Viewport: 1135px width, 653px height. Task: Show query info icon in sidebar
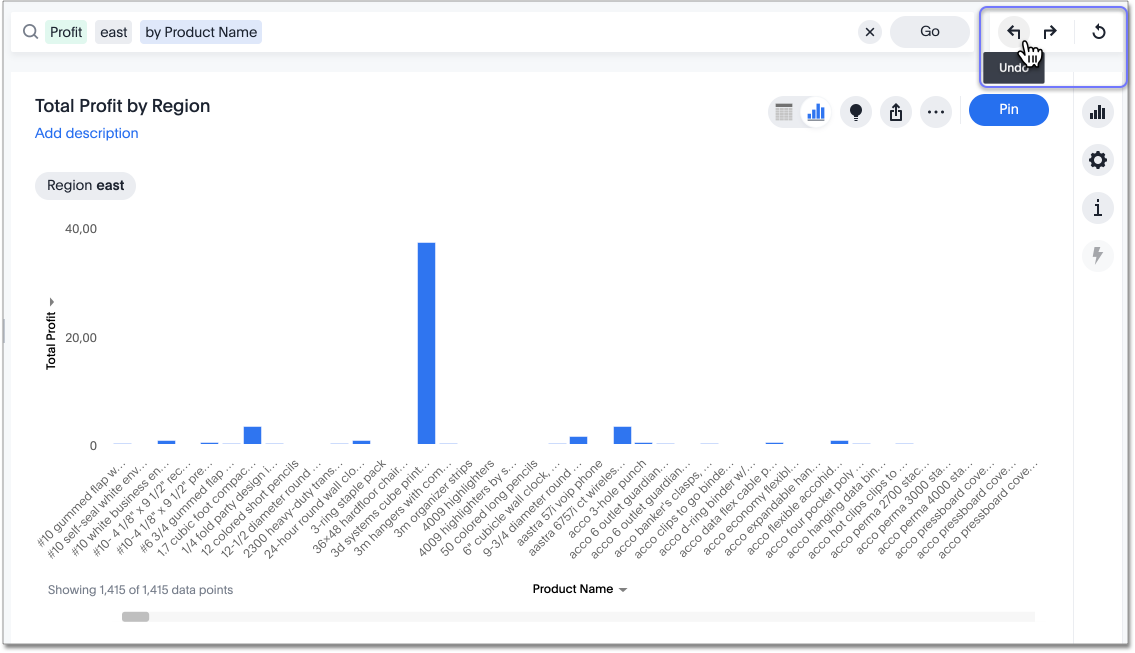pyautogui.click(x=1098, y=208)
